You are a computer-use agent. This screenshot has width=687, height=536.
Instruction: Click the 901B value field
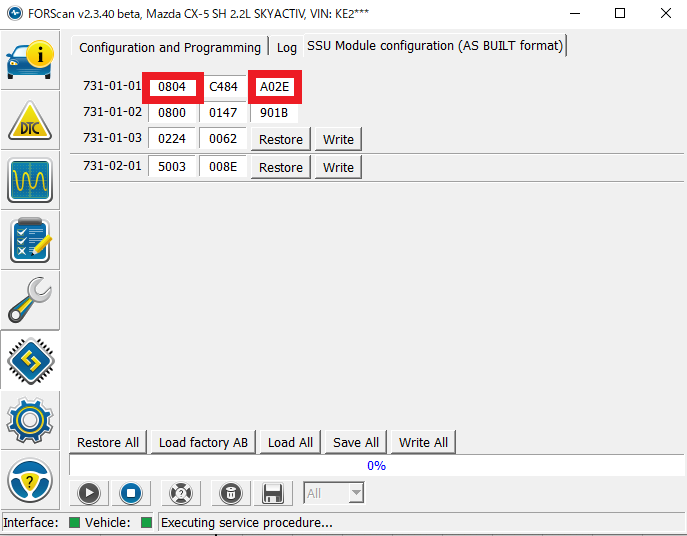(274, 113)
